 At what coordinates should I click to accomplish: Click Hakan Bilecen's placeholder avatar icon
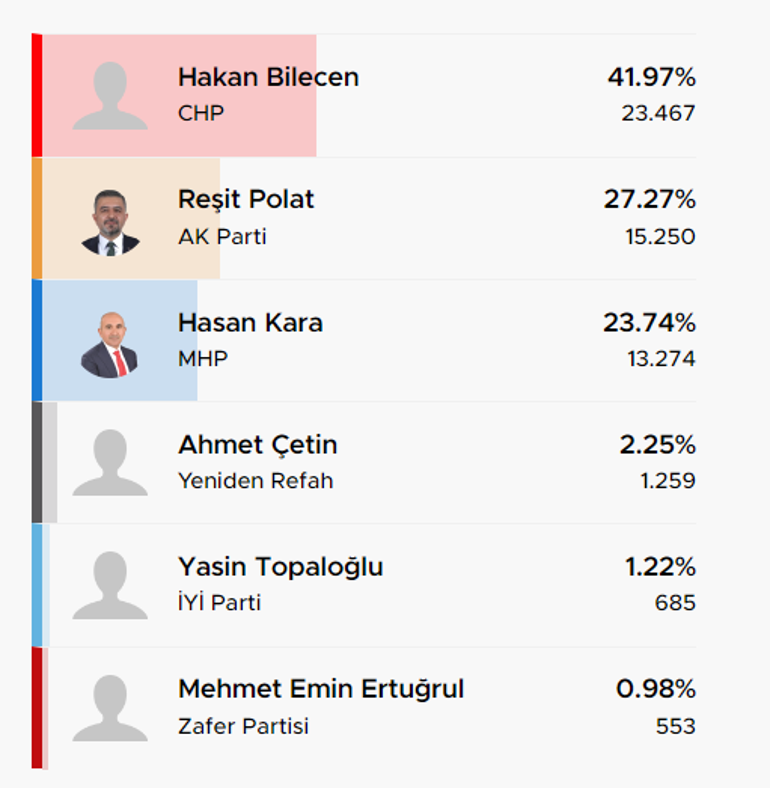pos(110,95)
